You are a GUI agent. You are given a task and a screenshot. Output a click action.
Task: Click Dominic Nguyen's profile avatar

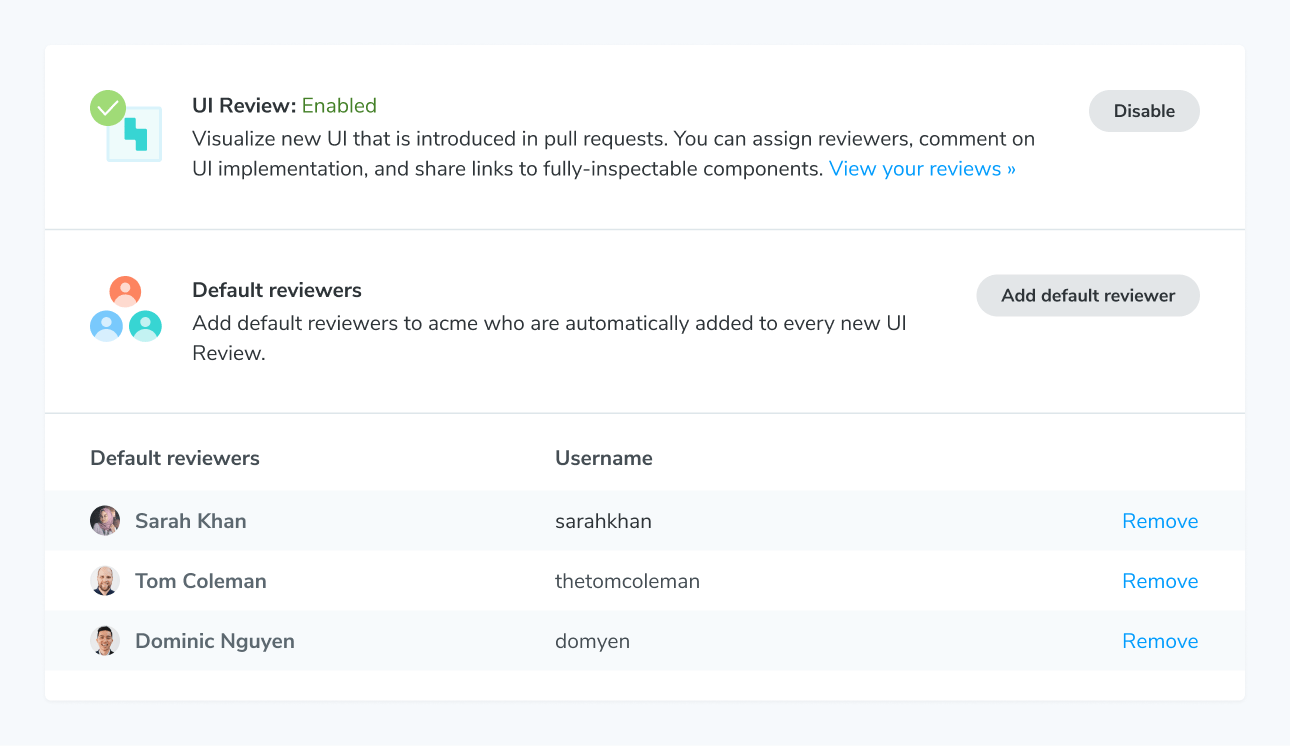(105, 640)
